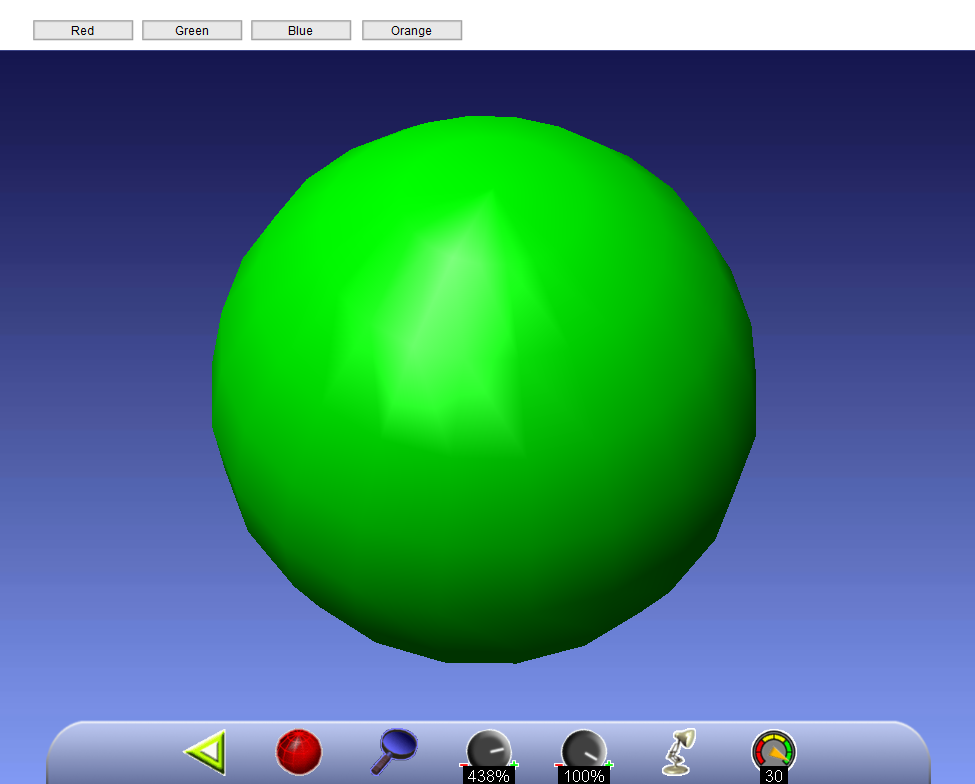Click the 438% value label
This screenshot has width=975, height=784.
pos(489,776)
